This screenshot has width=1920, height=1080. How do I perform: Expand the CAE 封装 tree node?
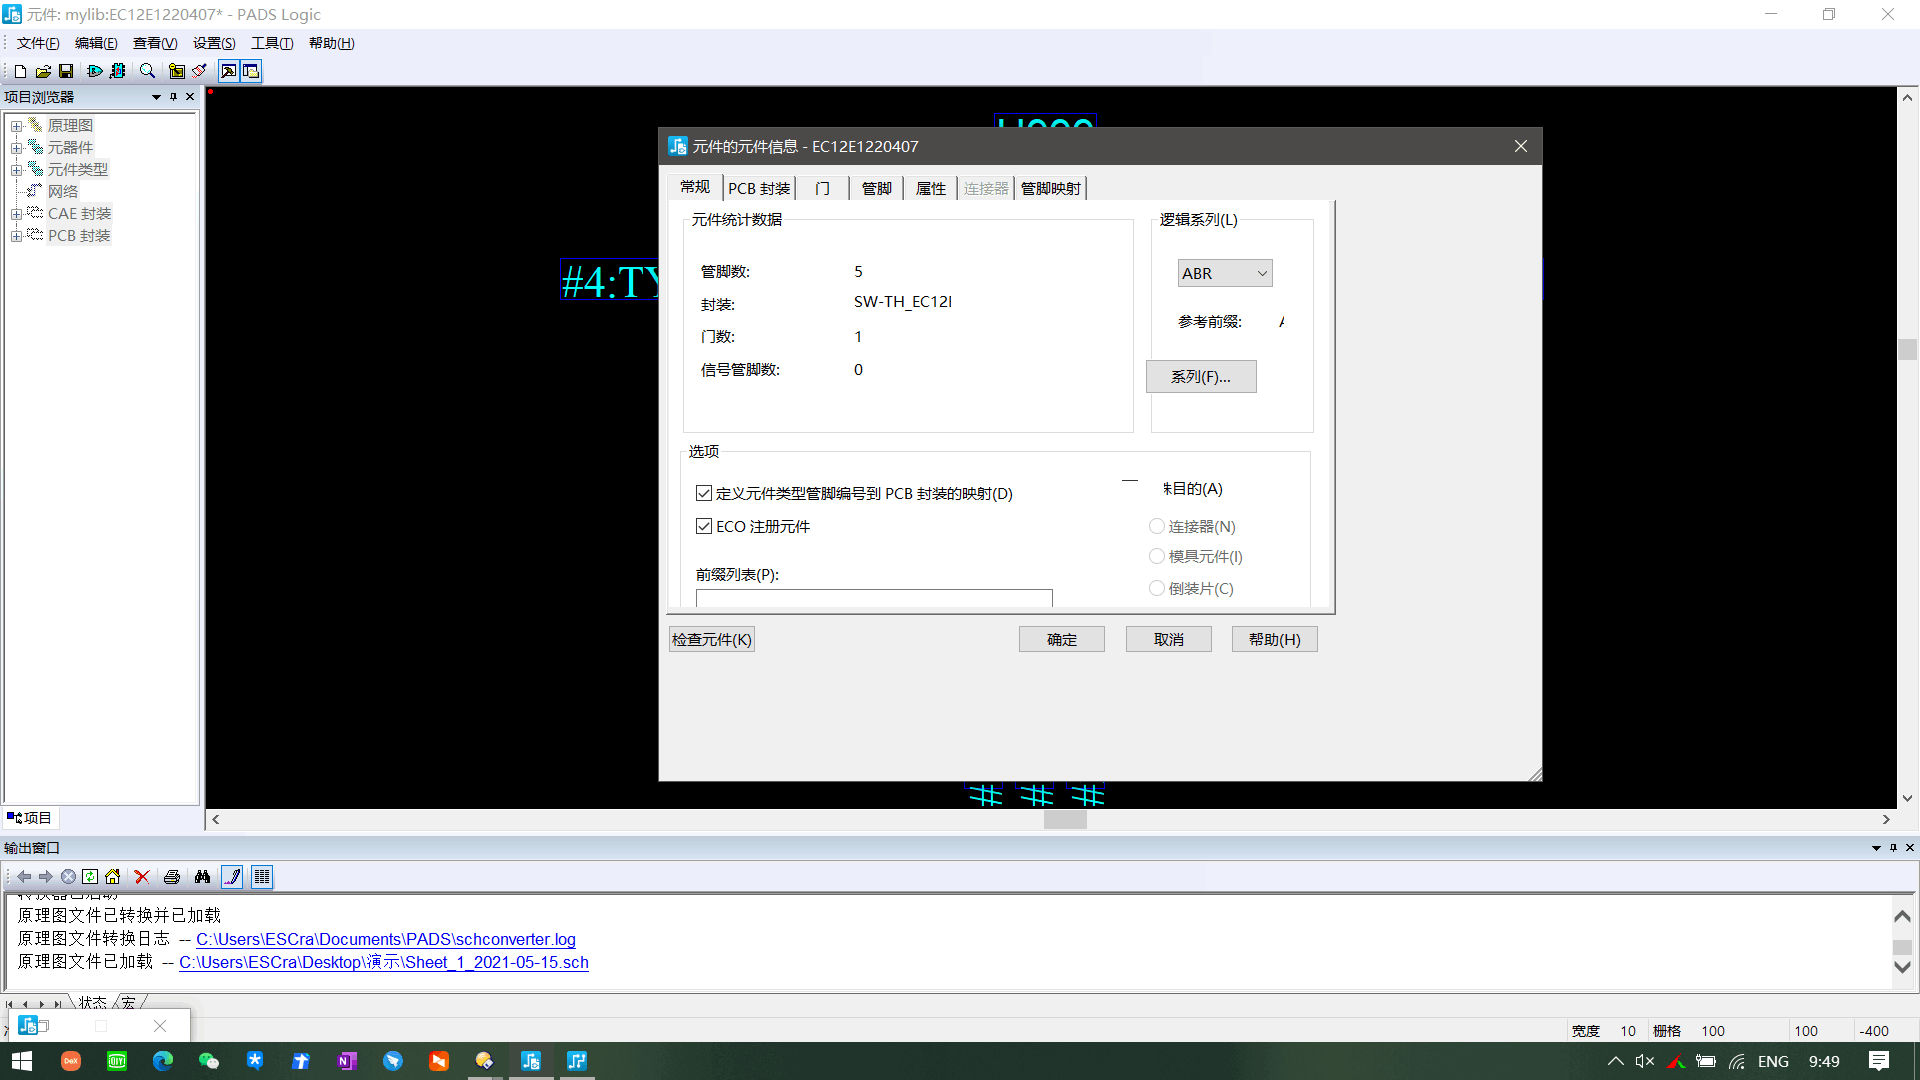16,214
